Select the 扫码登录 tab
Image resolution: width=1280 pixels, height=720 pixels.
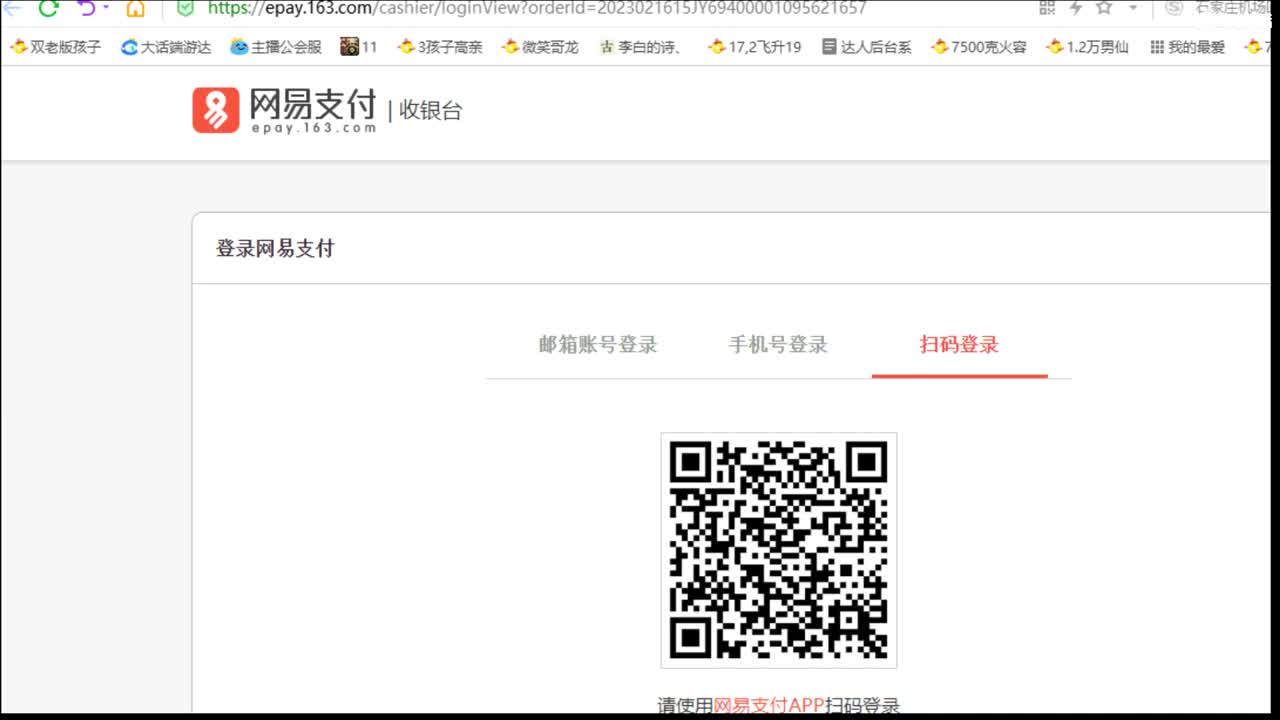coord(959,345)
